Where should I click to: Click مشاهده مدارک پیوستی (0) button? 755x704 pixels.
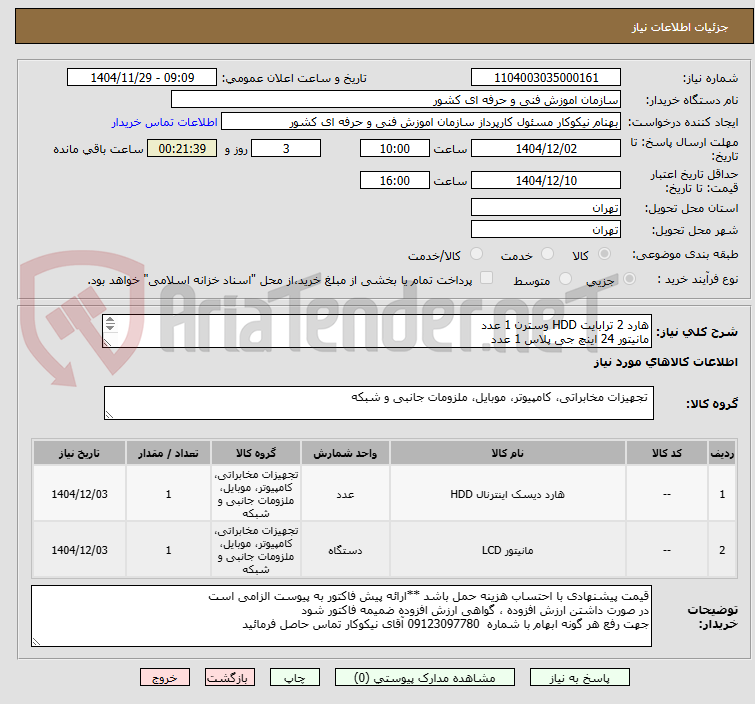click(425, 678)
